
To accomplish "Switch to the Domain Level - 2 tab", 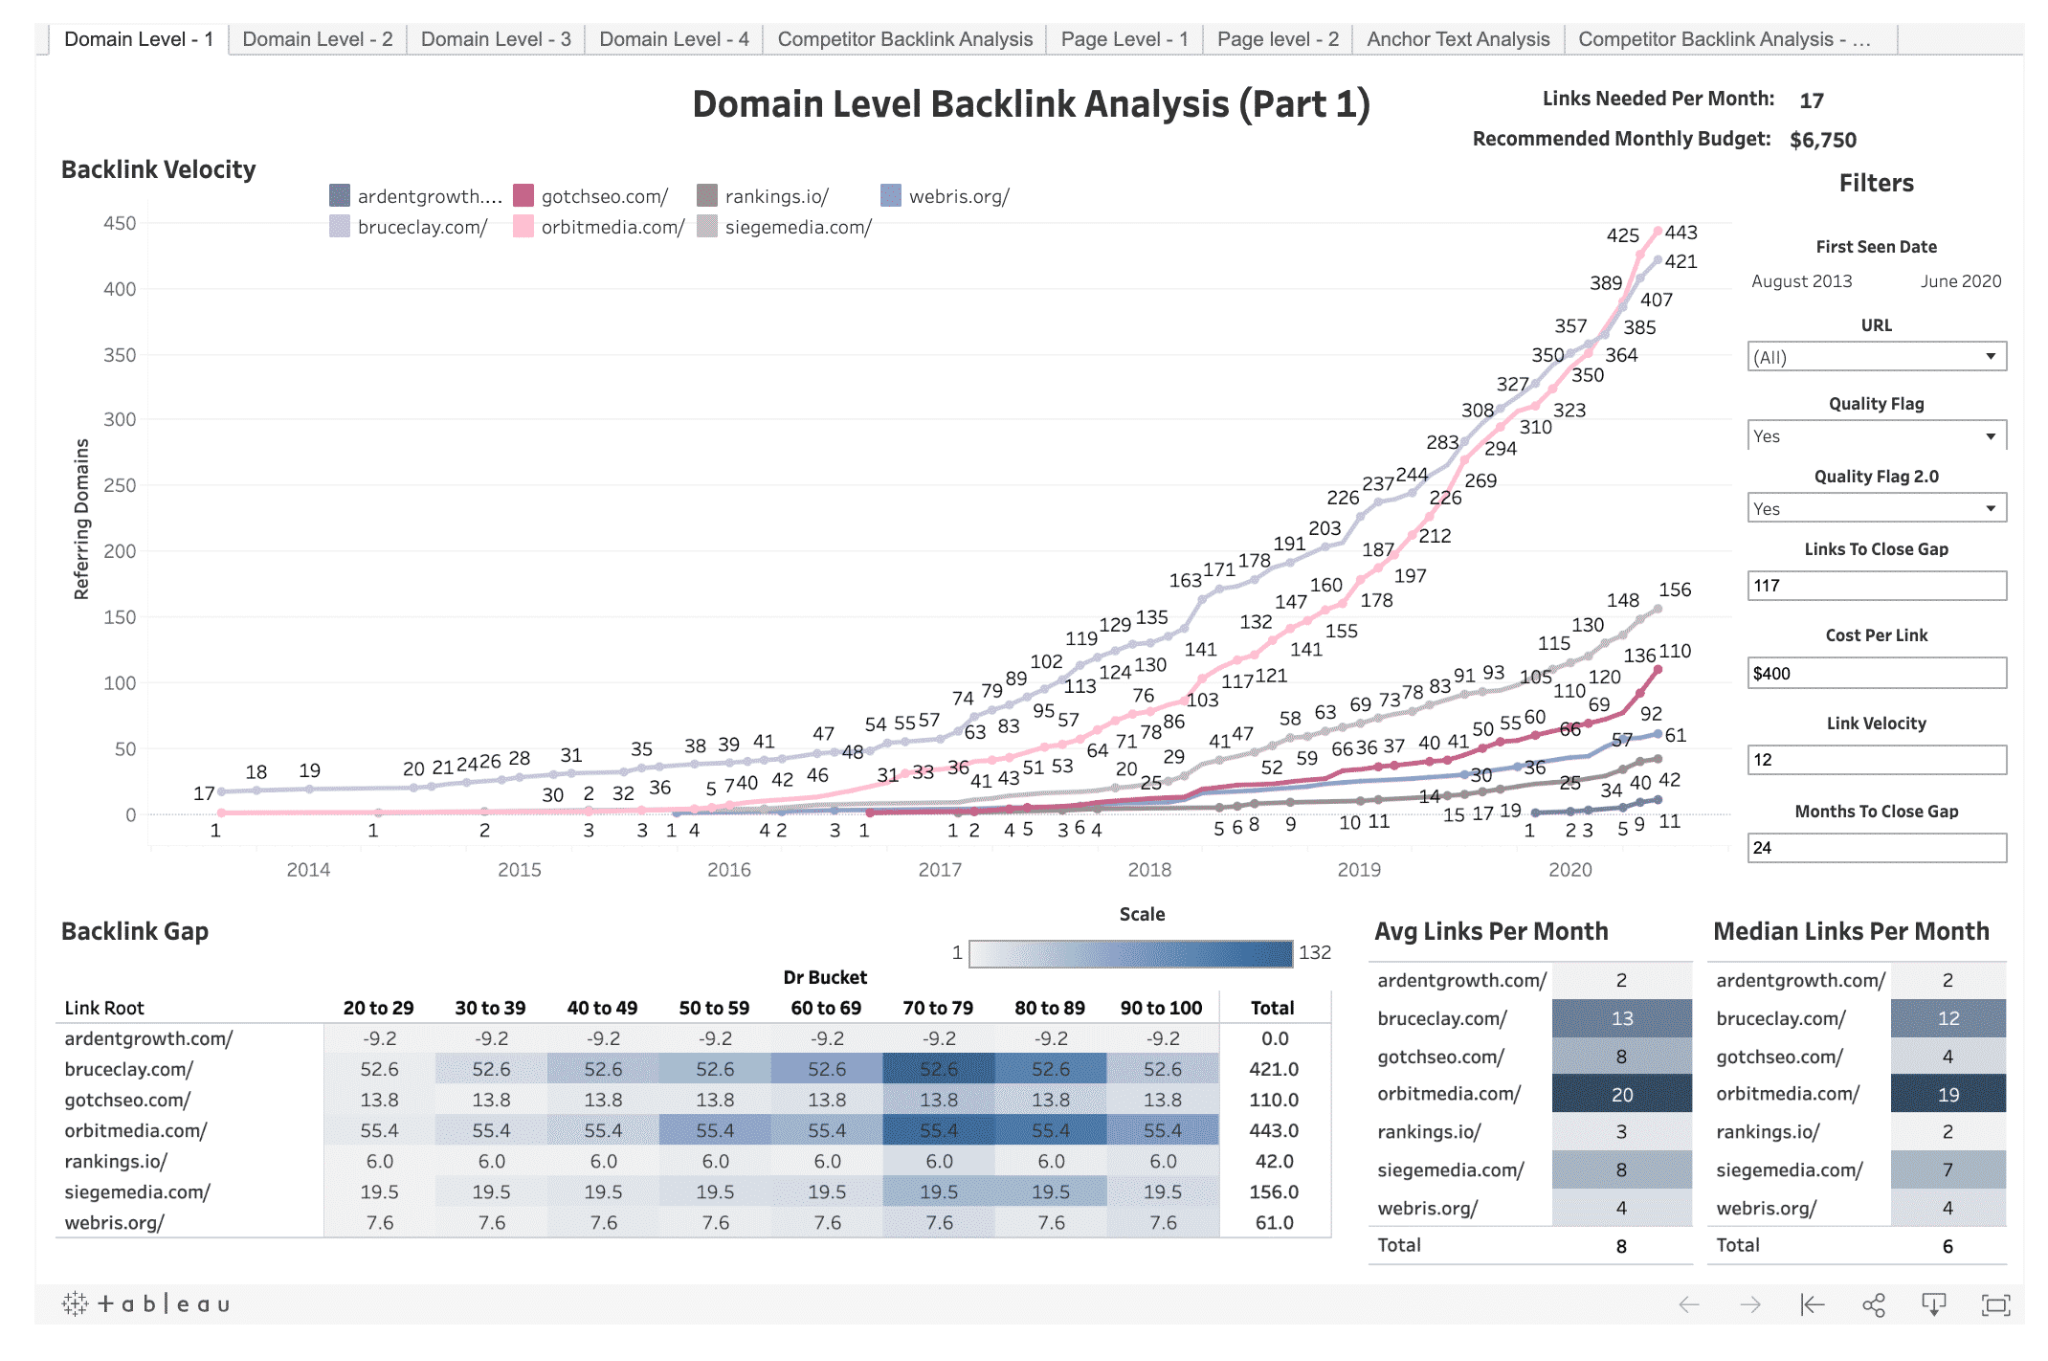I will point(316,39).
